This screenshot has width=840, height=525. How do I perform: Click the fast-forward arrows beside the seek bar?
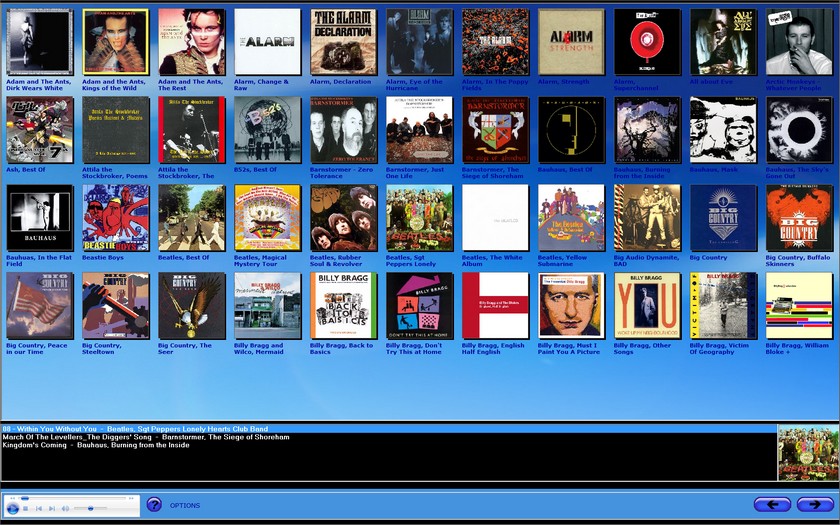tap(131, 498)
